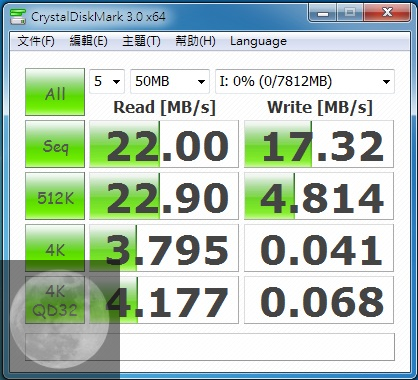Screen dimensions: 418x380
Task: Click the Write [MB/s] column header
Action: click(x=320, y=107)
